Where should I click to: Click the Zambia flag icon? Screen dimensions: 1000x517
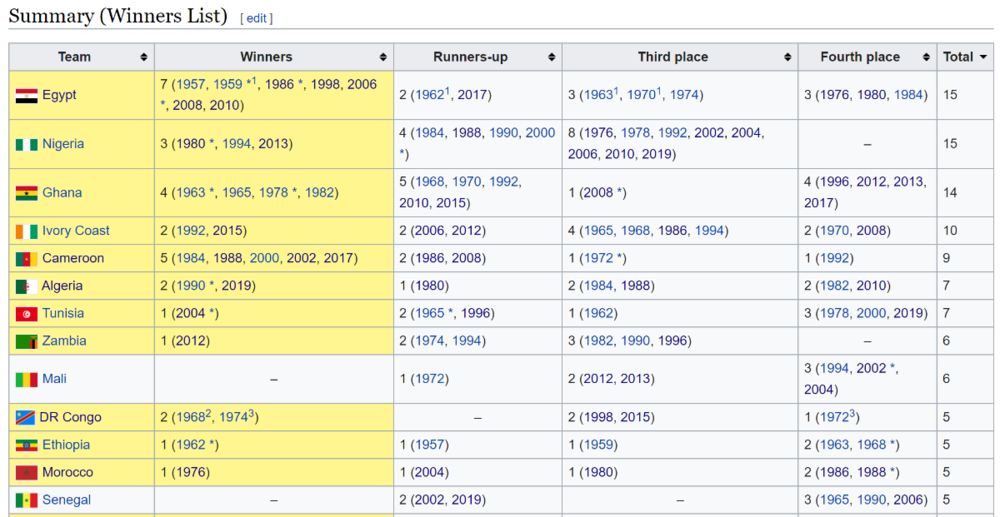26,341
